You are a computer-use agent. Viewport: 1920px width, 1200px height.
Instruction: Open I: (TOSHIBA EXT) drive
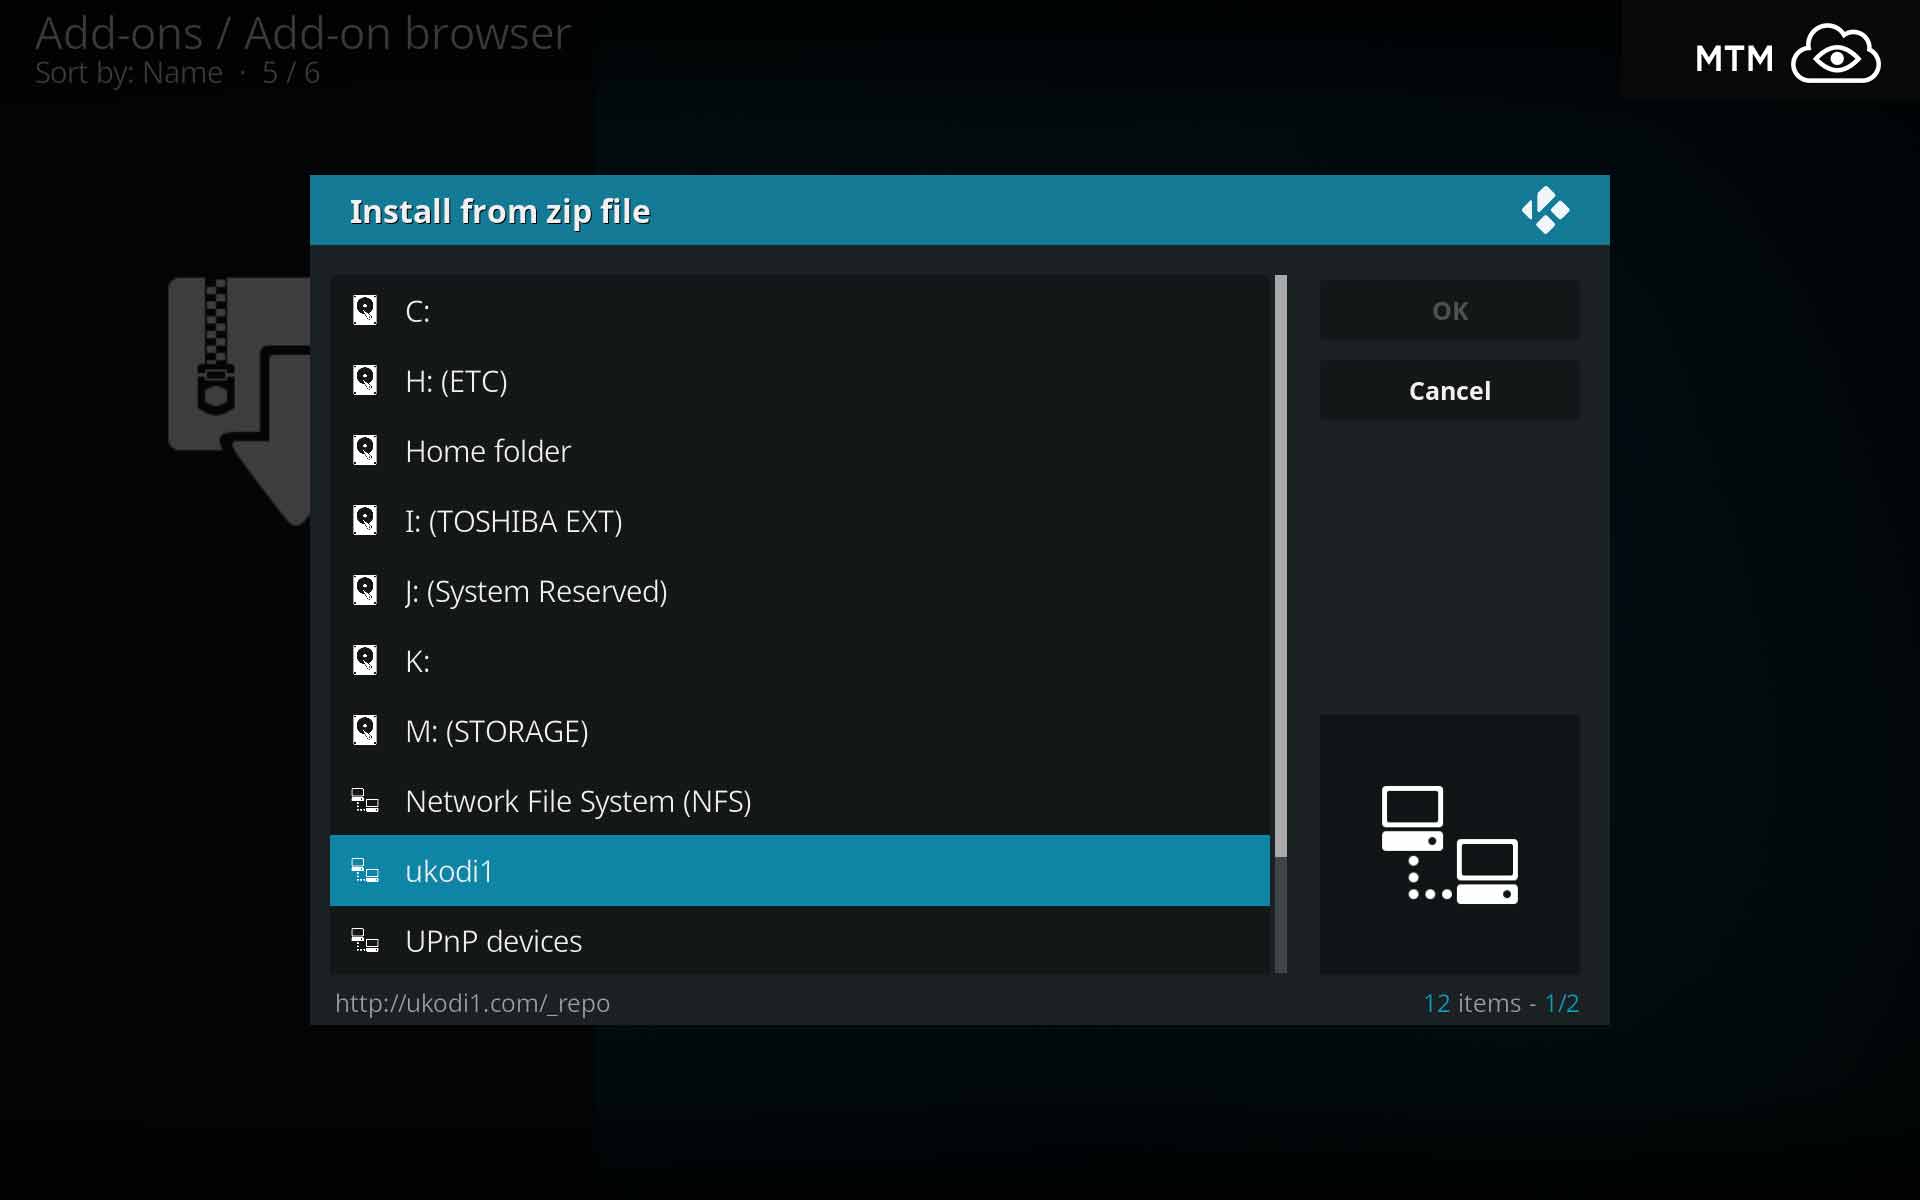(800, 520)
